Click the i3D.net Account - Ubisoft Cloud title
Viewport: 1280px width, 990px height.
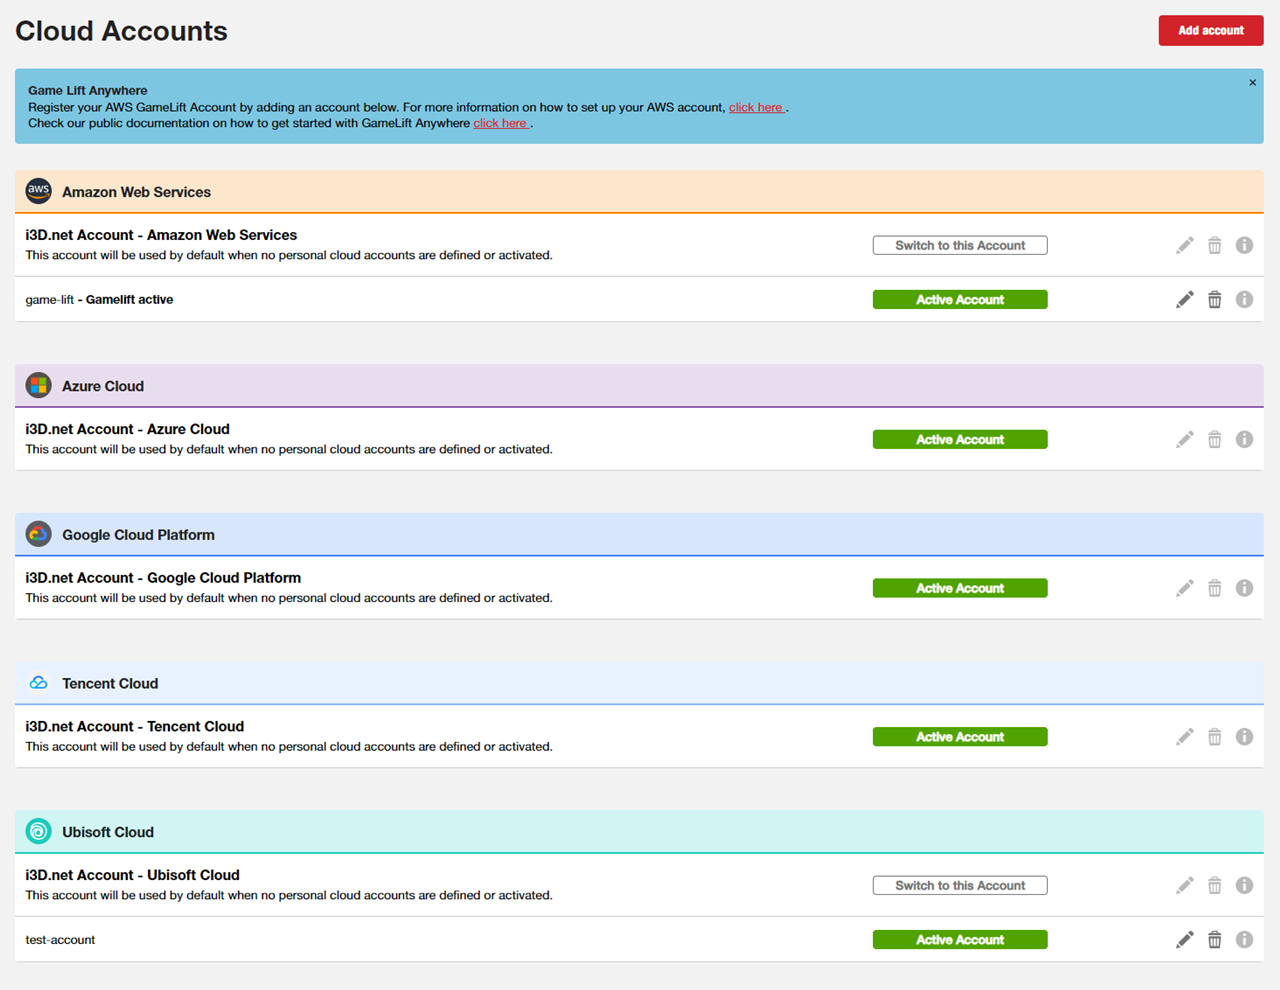click(132, 875)
